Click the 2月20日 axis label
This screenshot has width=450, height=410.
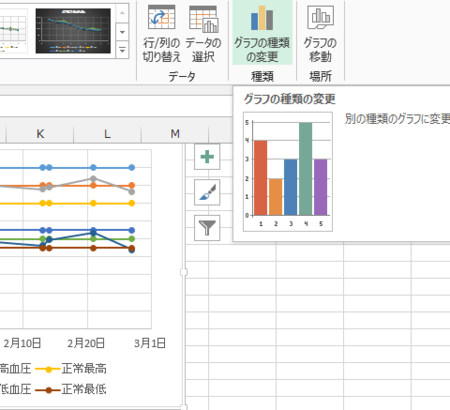tap(86, 343)
